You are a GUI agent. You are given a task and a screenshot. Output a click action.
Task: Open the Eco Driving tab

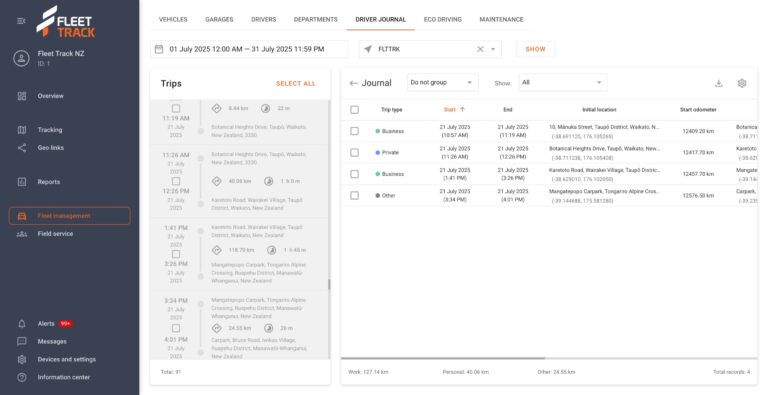(443, 20)
